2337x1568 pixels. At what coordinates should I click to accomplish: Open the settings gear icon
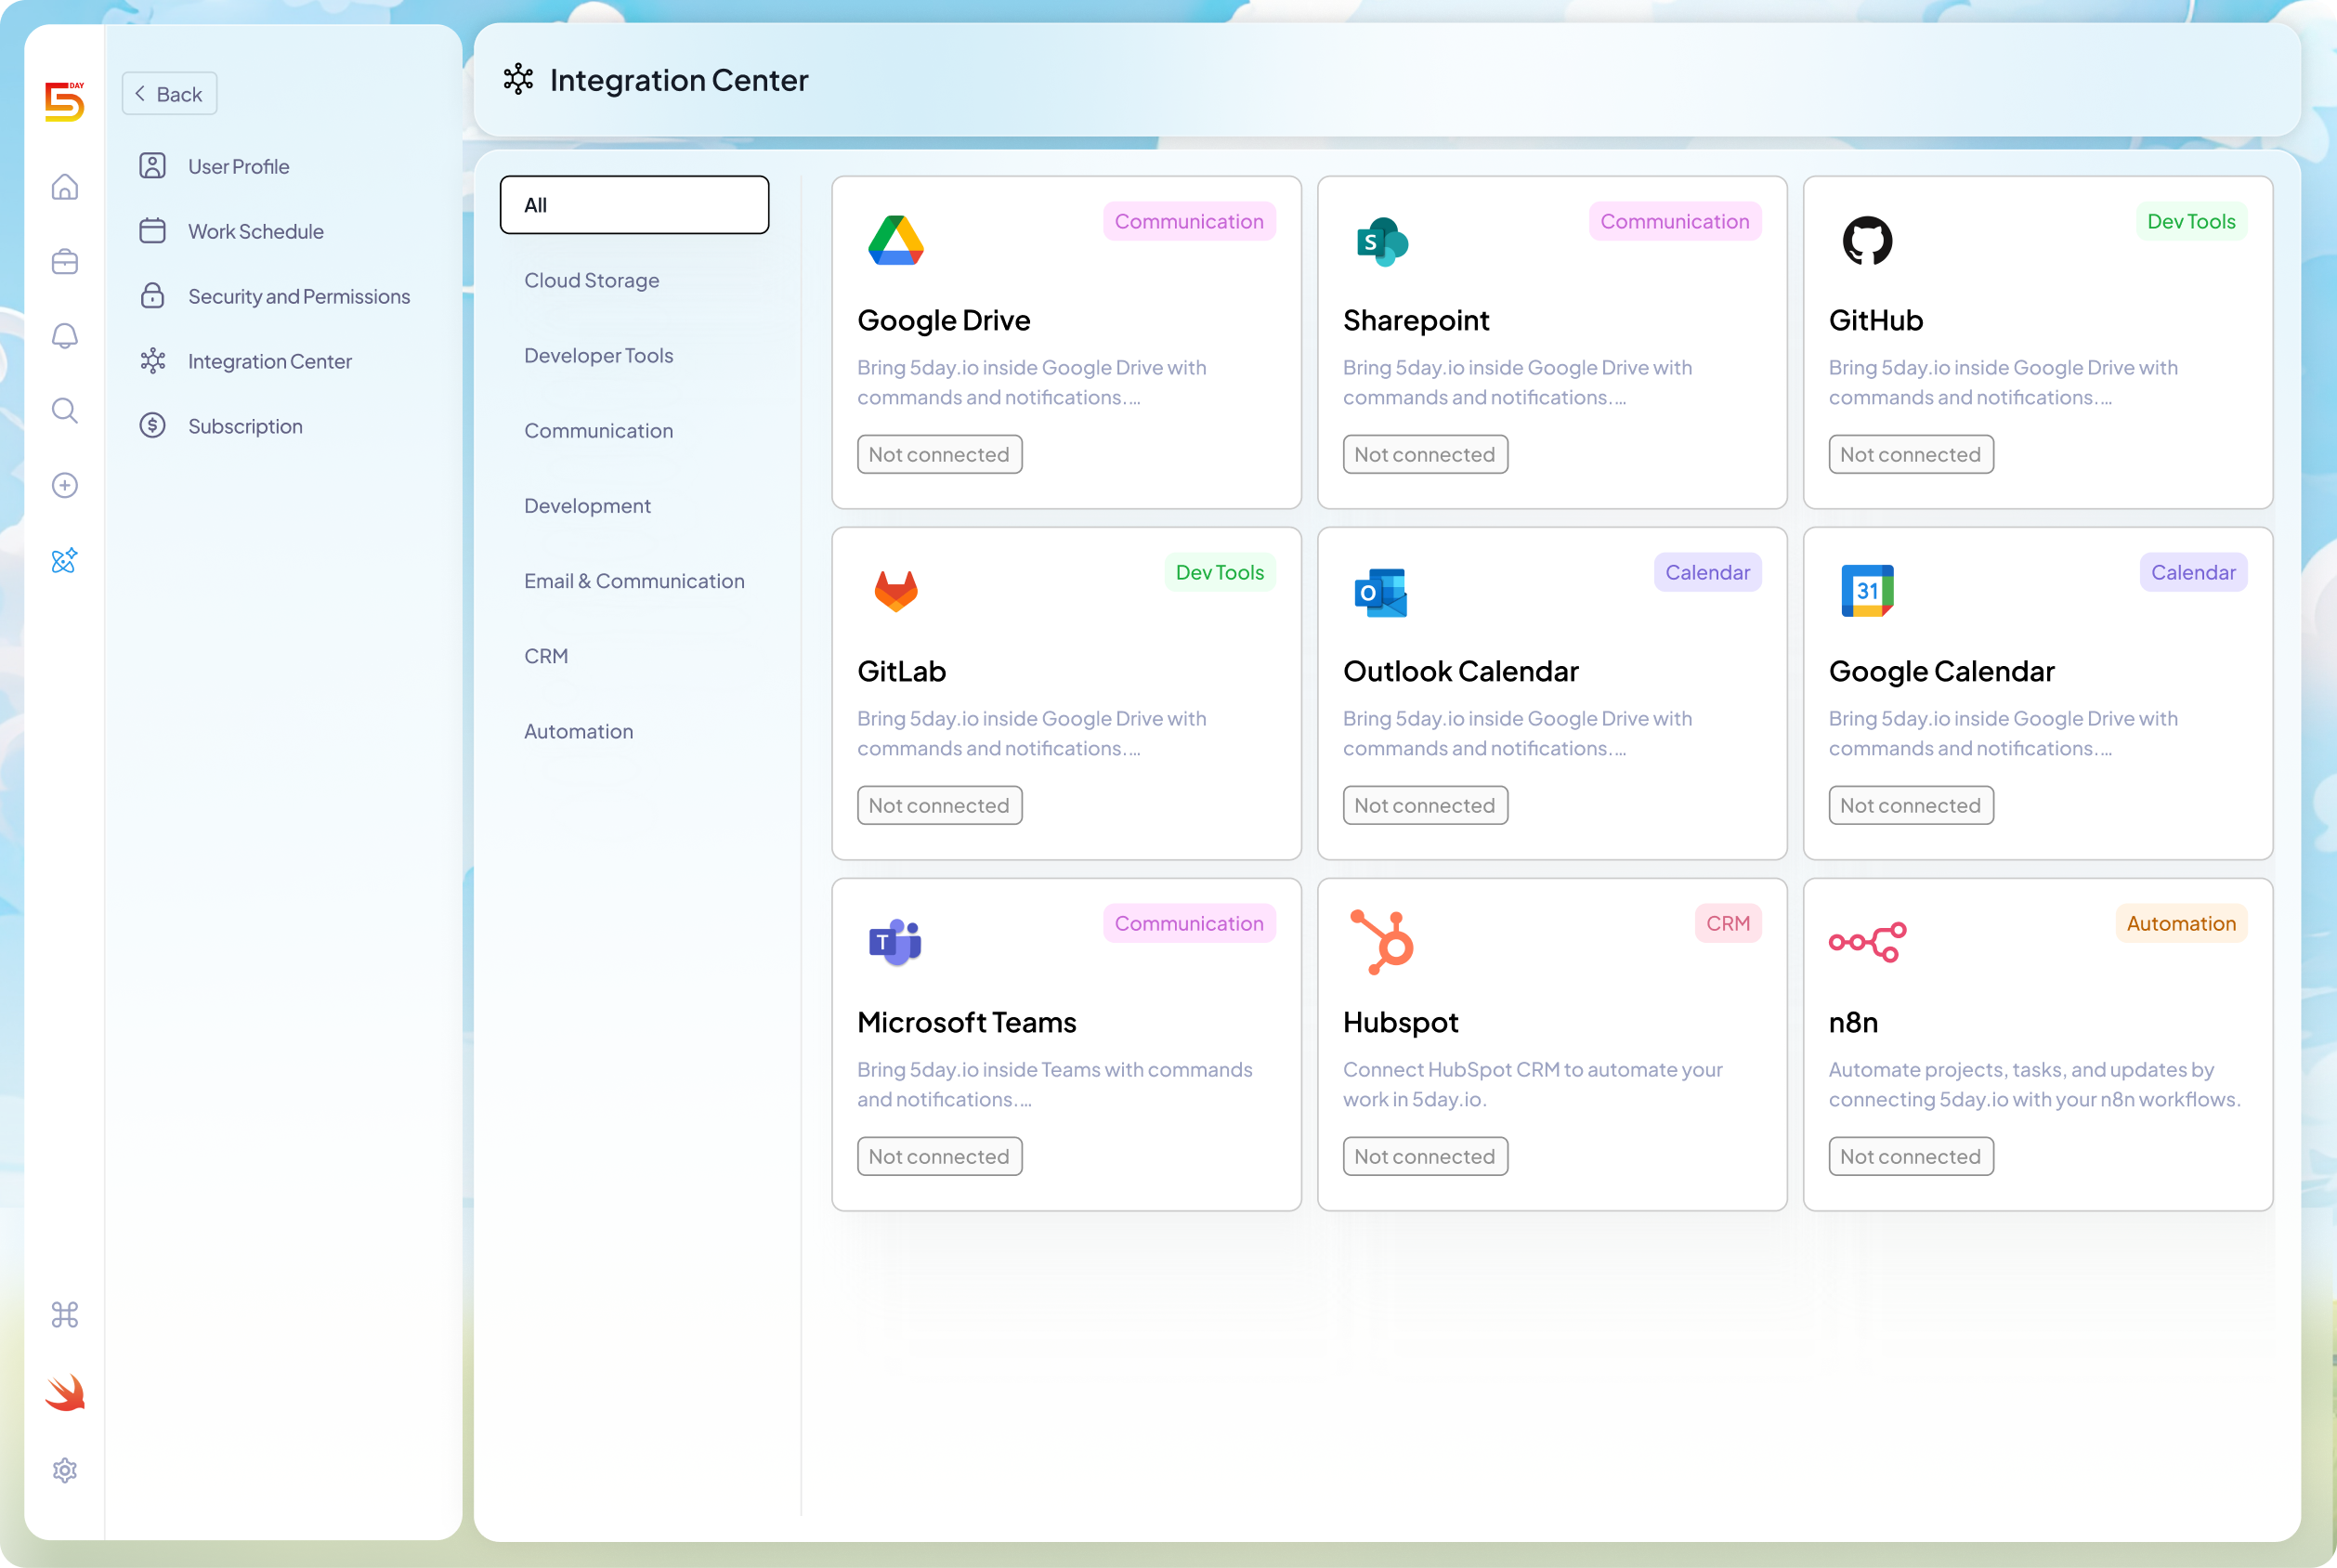click(x=65, y=1470)
